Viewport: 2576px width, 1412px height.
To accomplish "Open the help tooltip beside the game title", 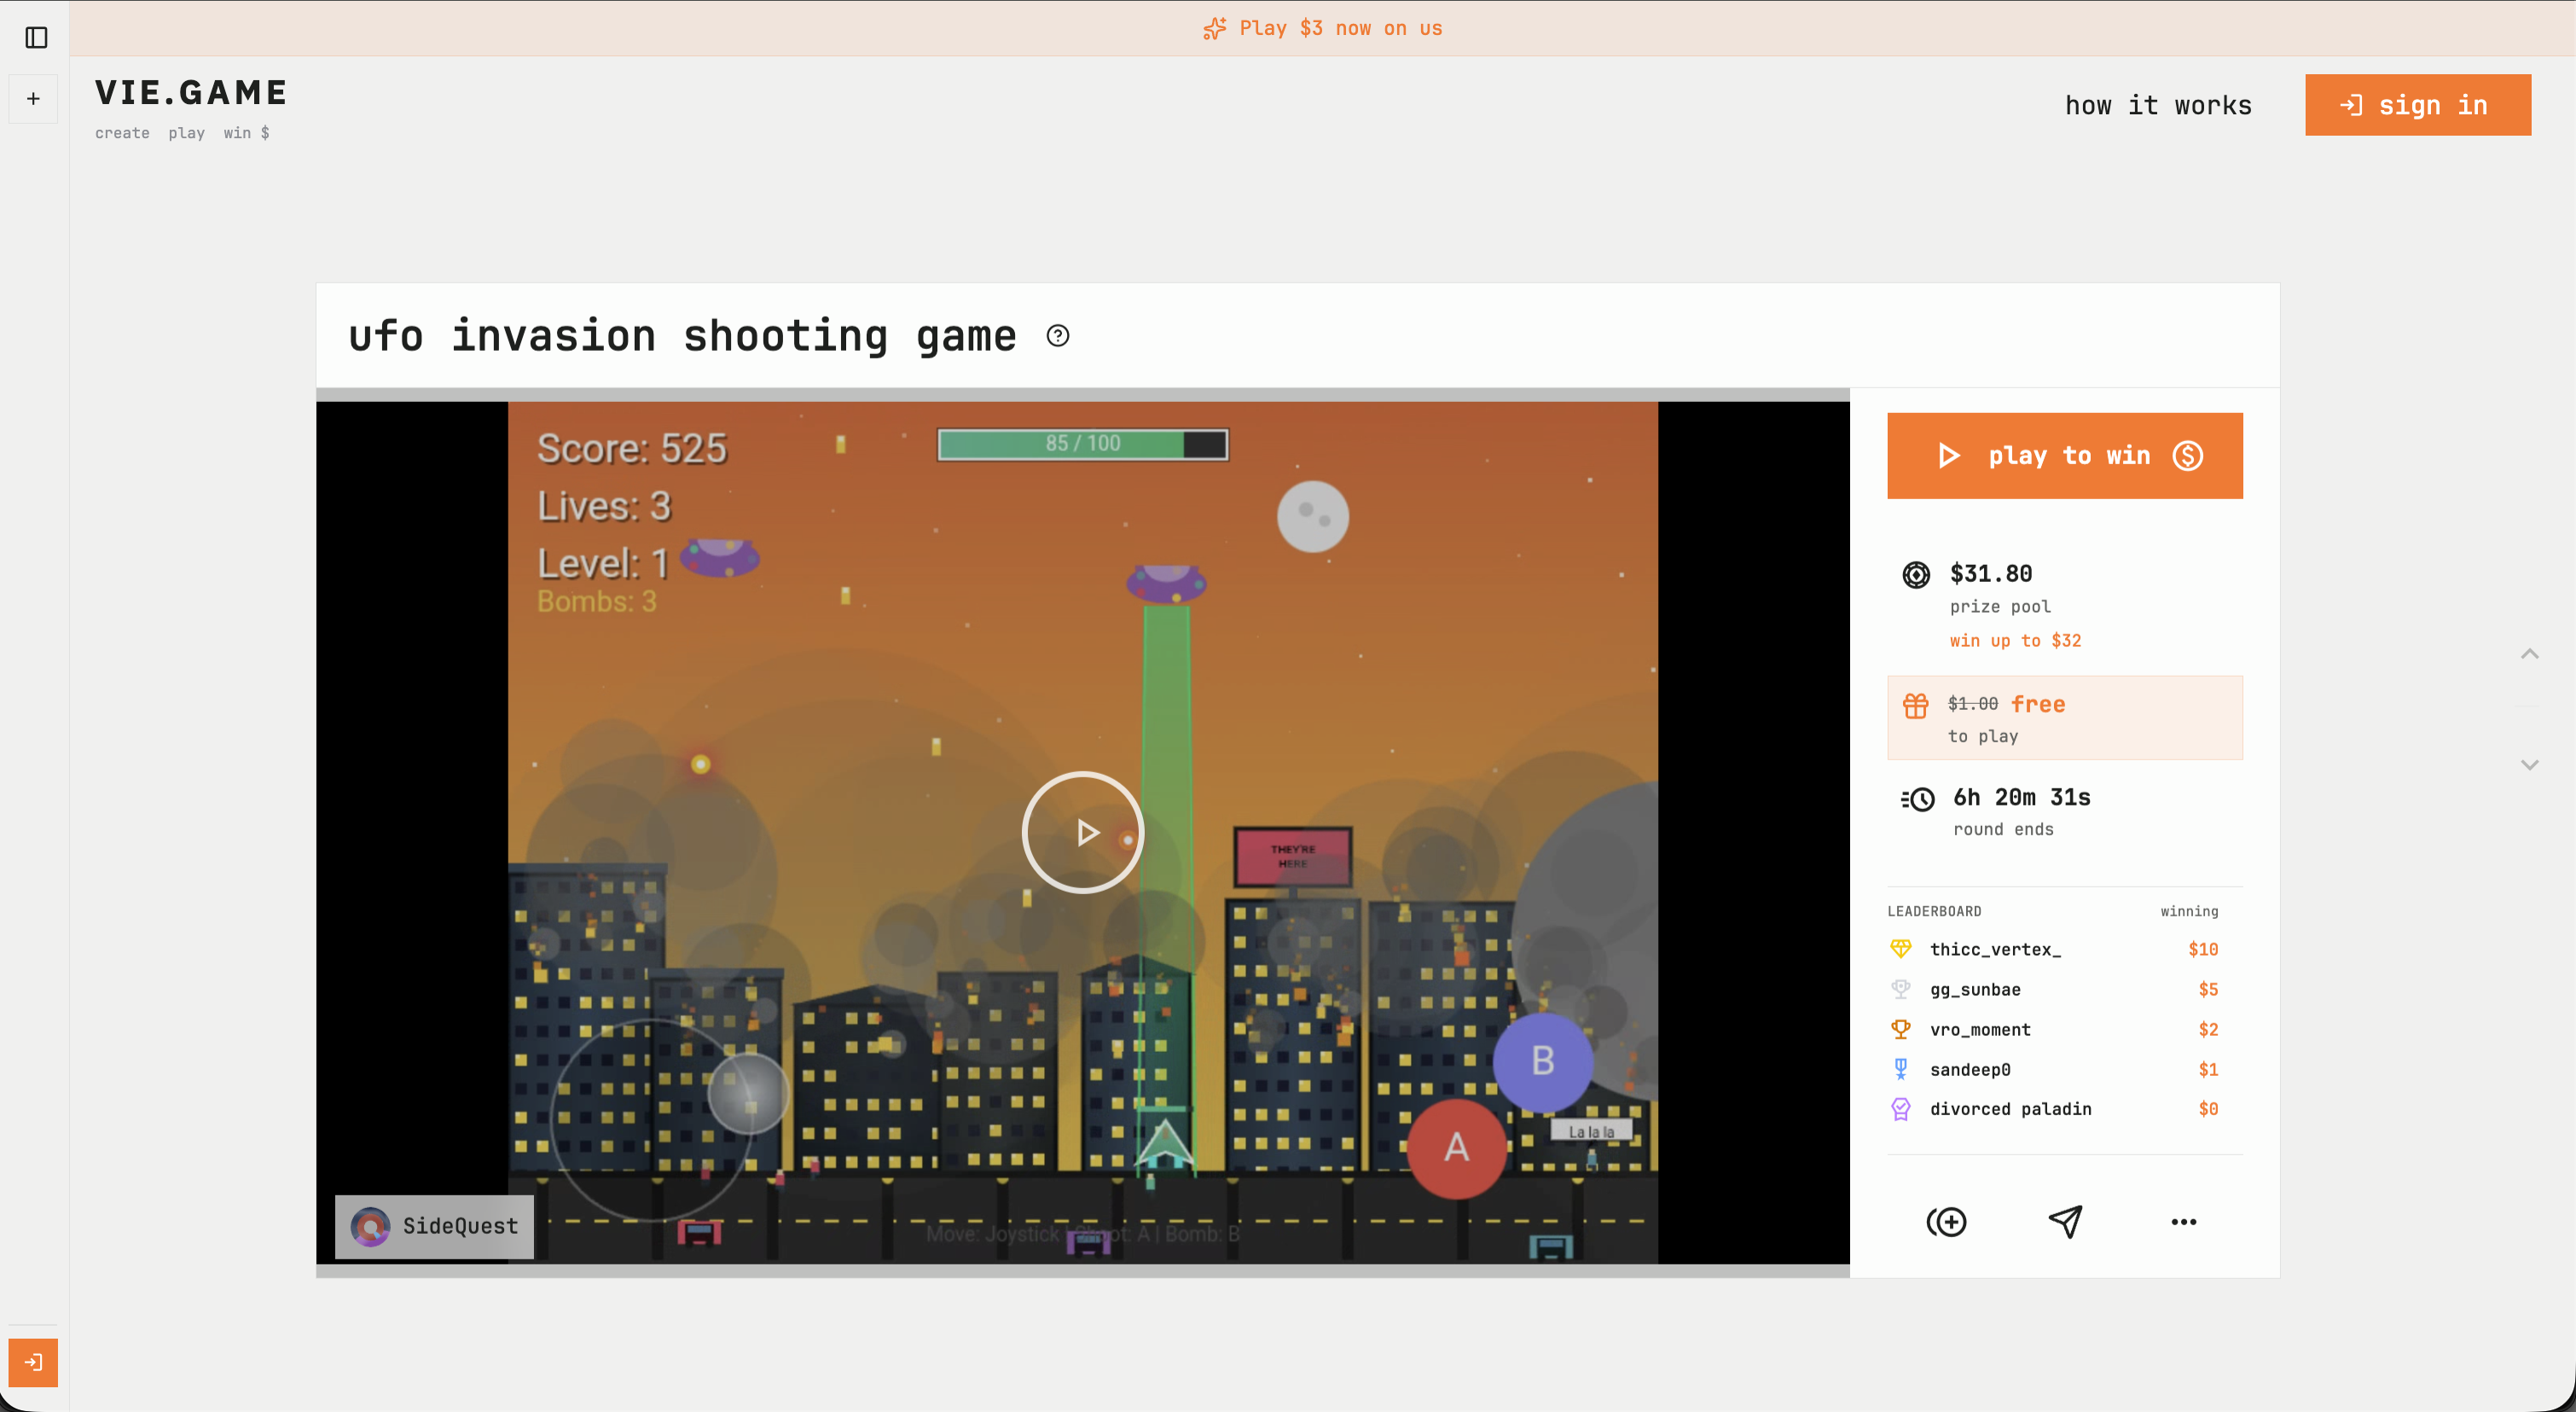I will [1058, 336].
